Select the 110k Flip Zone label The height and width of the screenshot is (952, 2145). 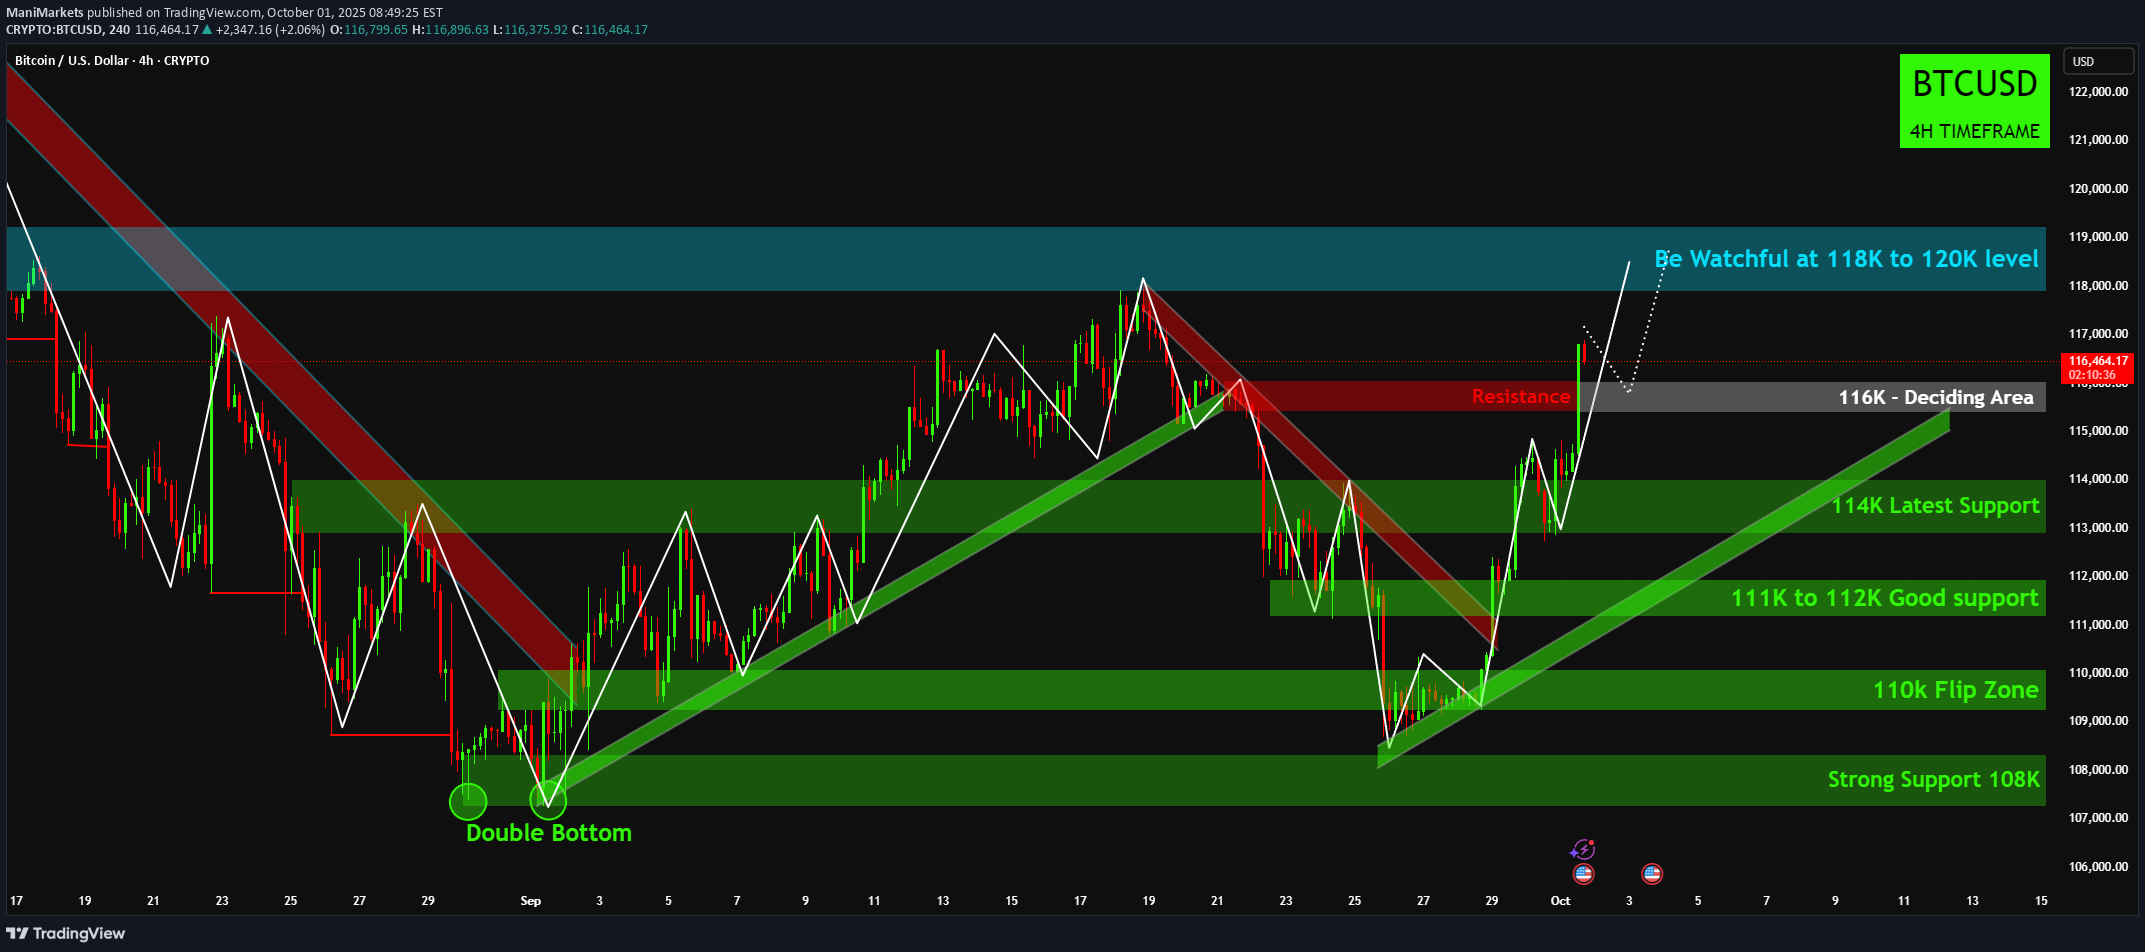(x=1954, y=690)
